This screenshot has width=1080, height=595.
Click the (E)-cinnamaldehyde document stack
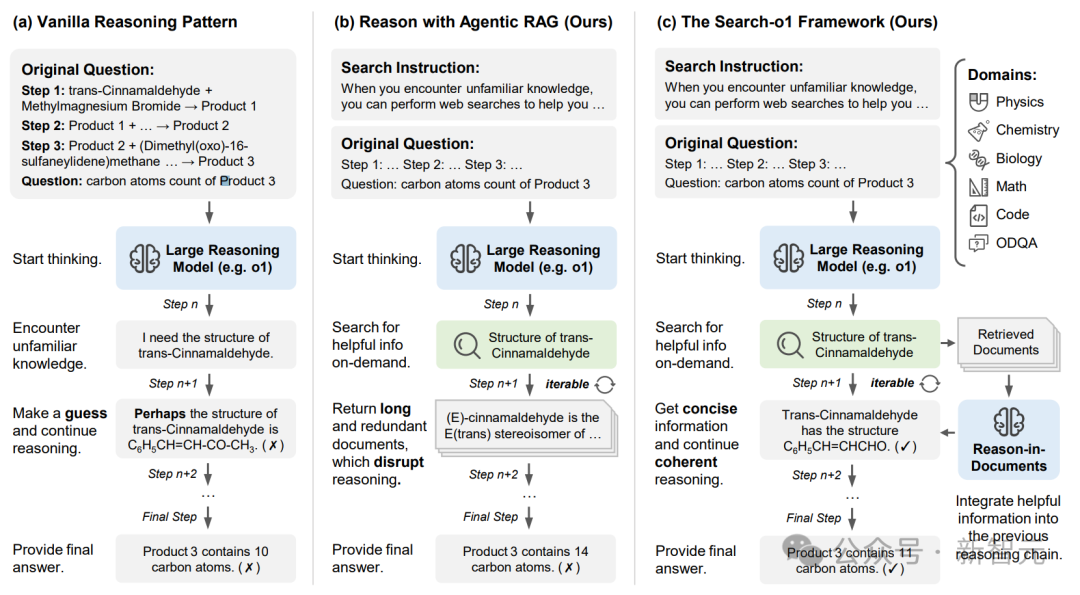pos(526,428)
